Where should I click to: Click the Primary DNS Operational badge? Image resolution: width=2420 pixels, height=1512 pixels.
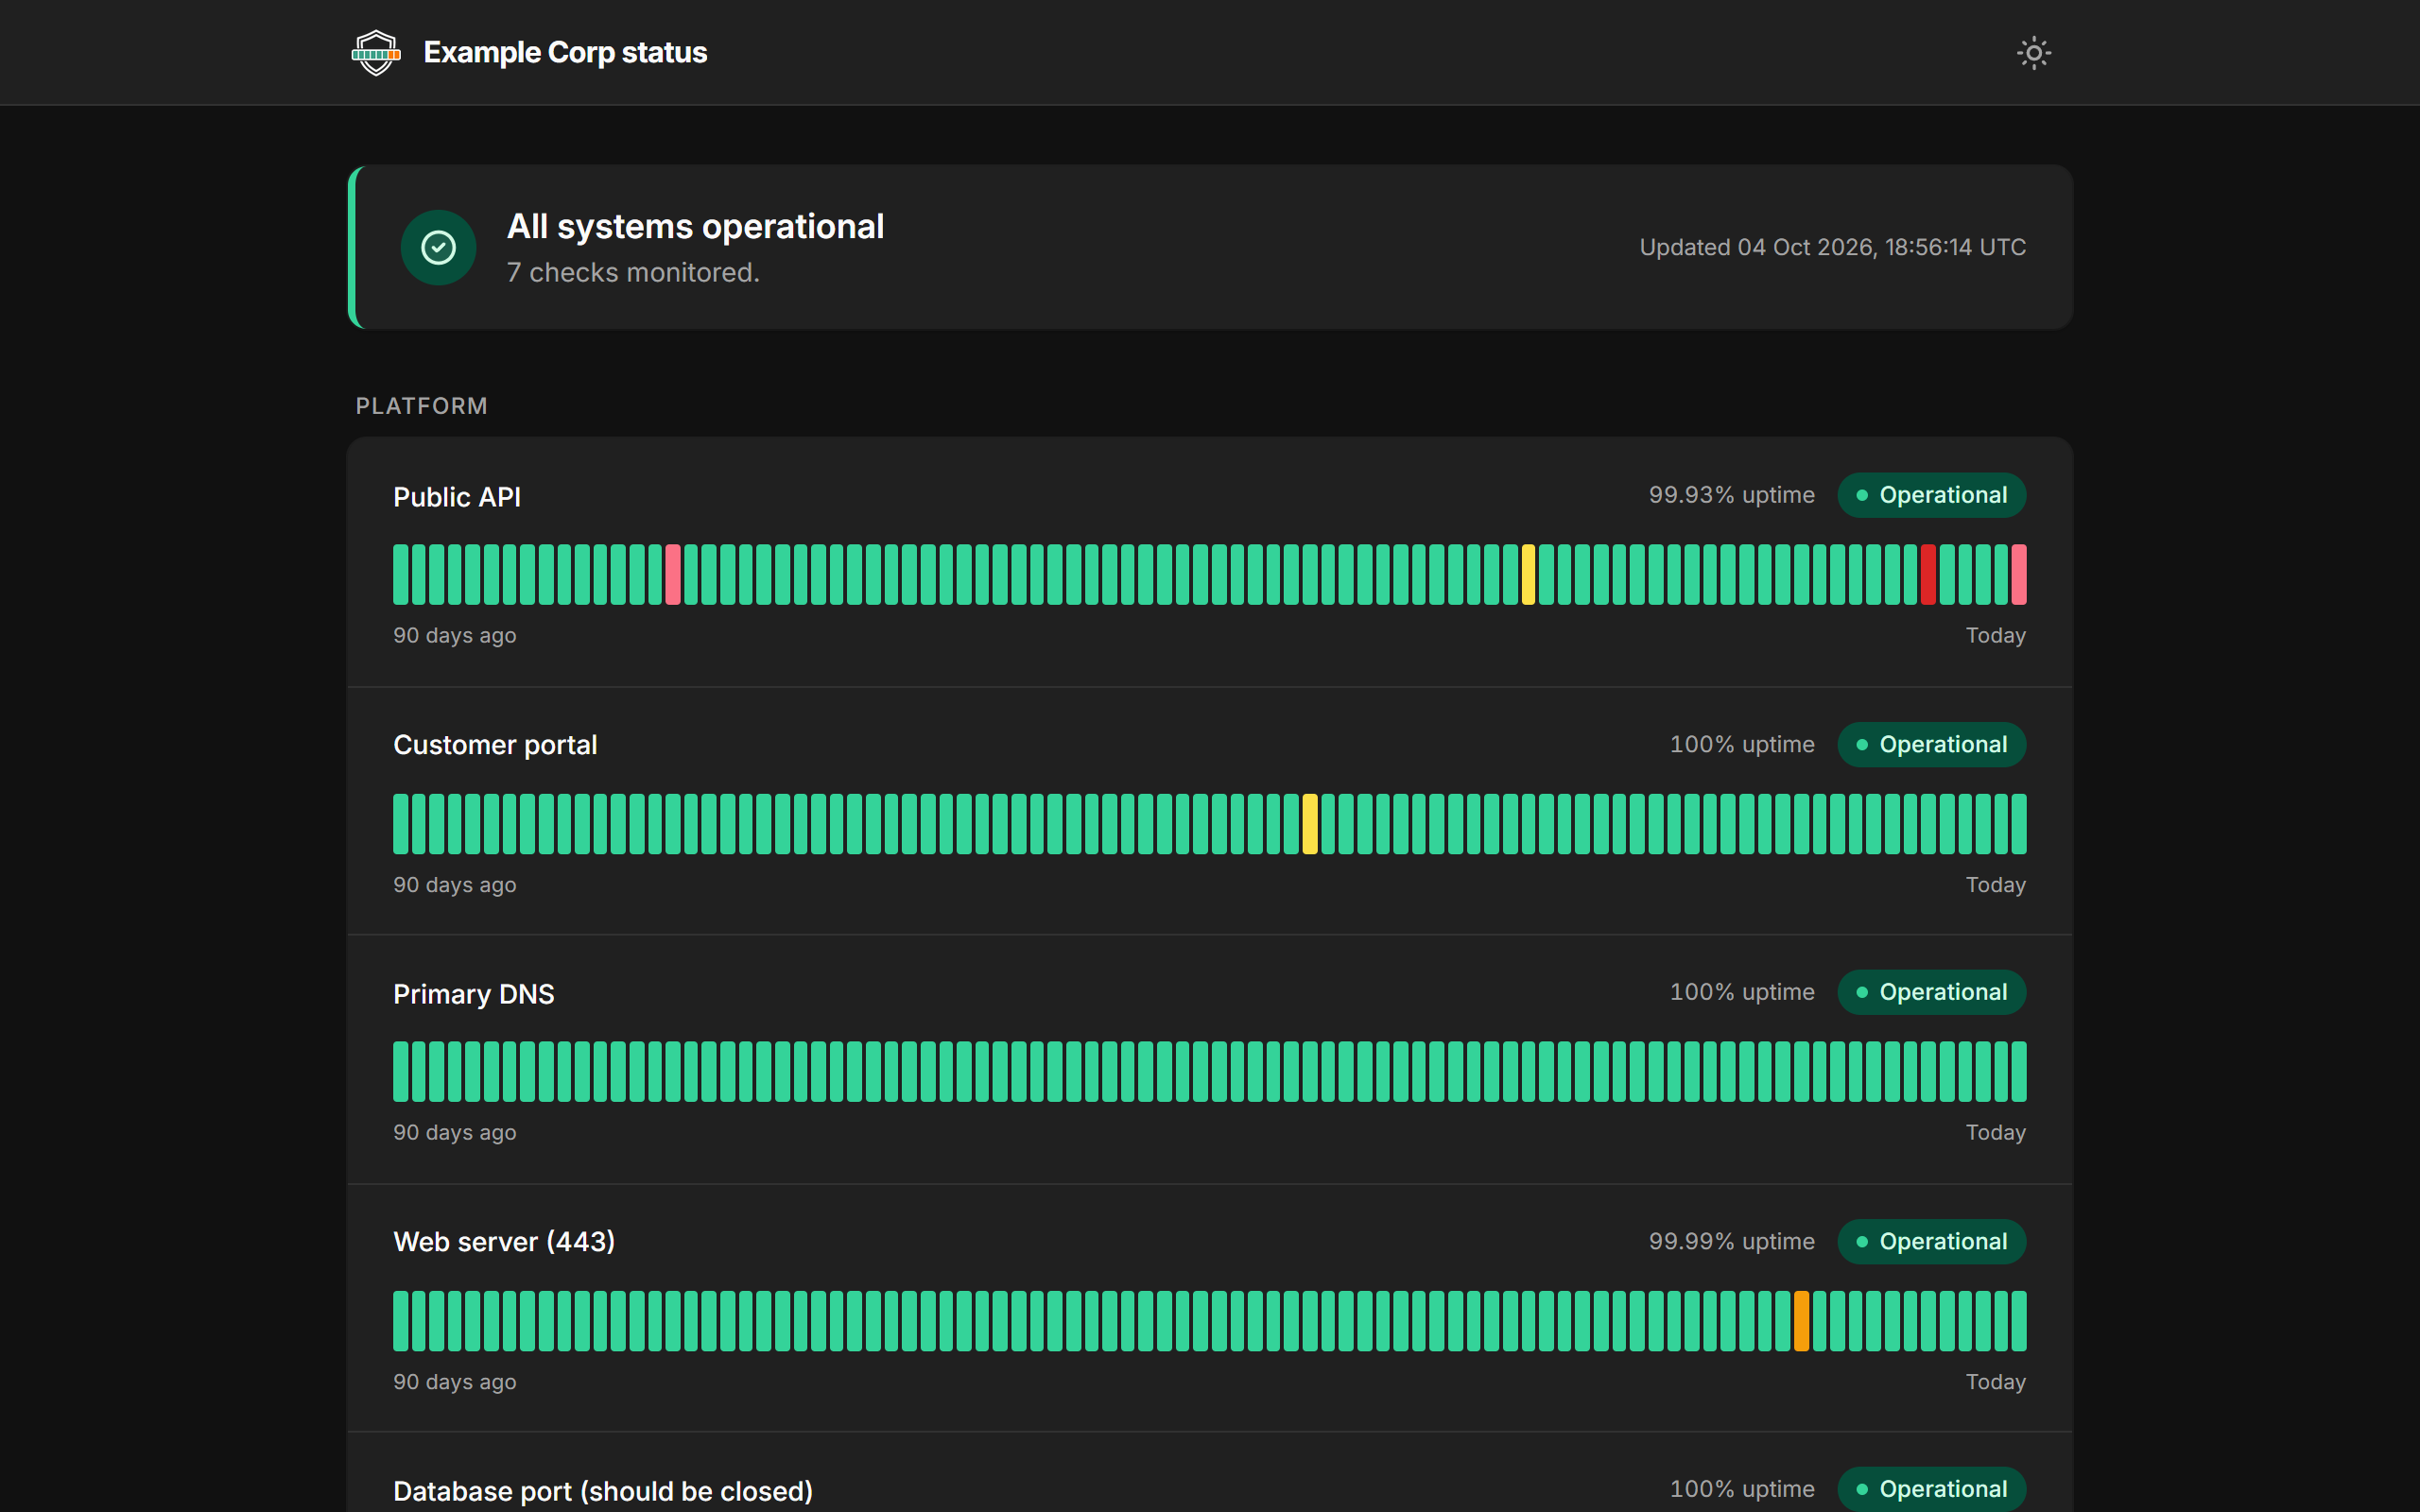coord(1931,992)
